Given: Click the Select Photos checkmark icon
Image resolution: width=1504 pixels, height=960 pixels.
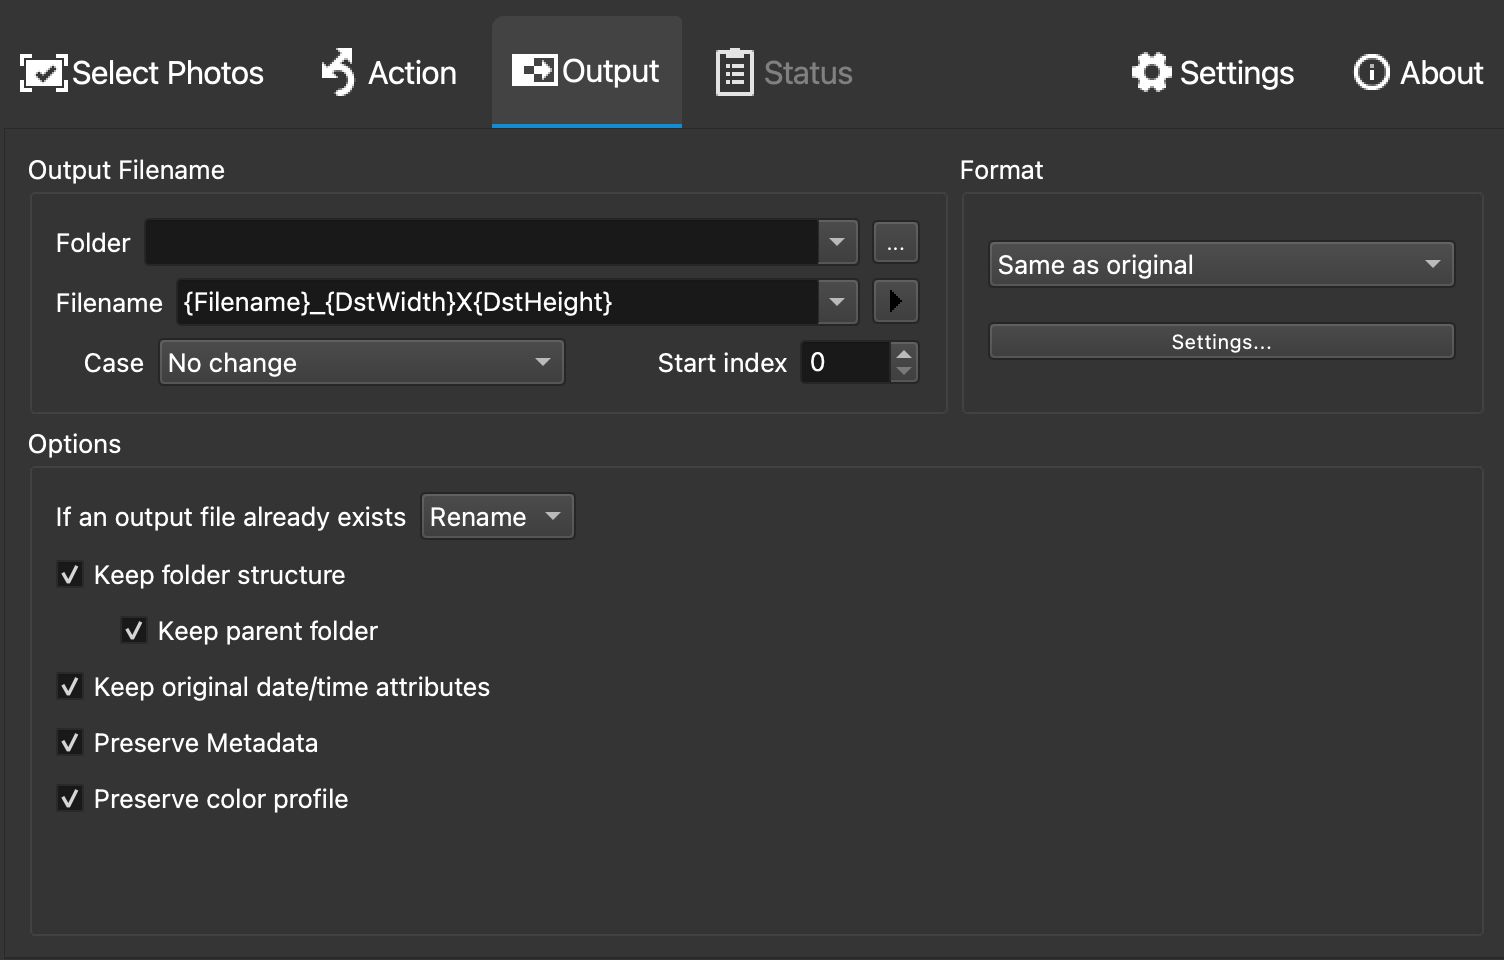Looking at the screenshot, I should coord(42,72).
